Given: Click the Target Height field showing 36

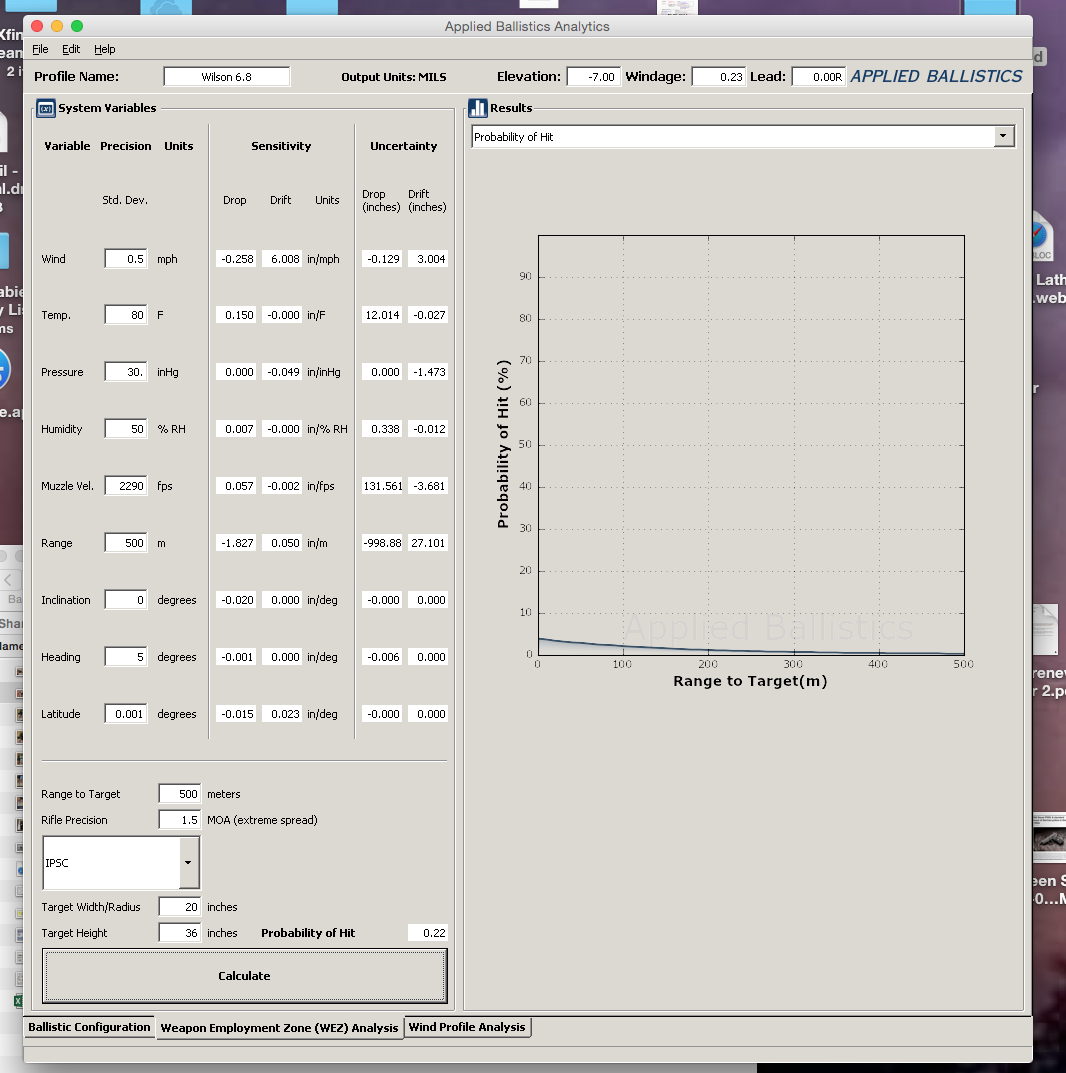Looking at the screenshot, I should click(x=180, y=933).
